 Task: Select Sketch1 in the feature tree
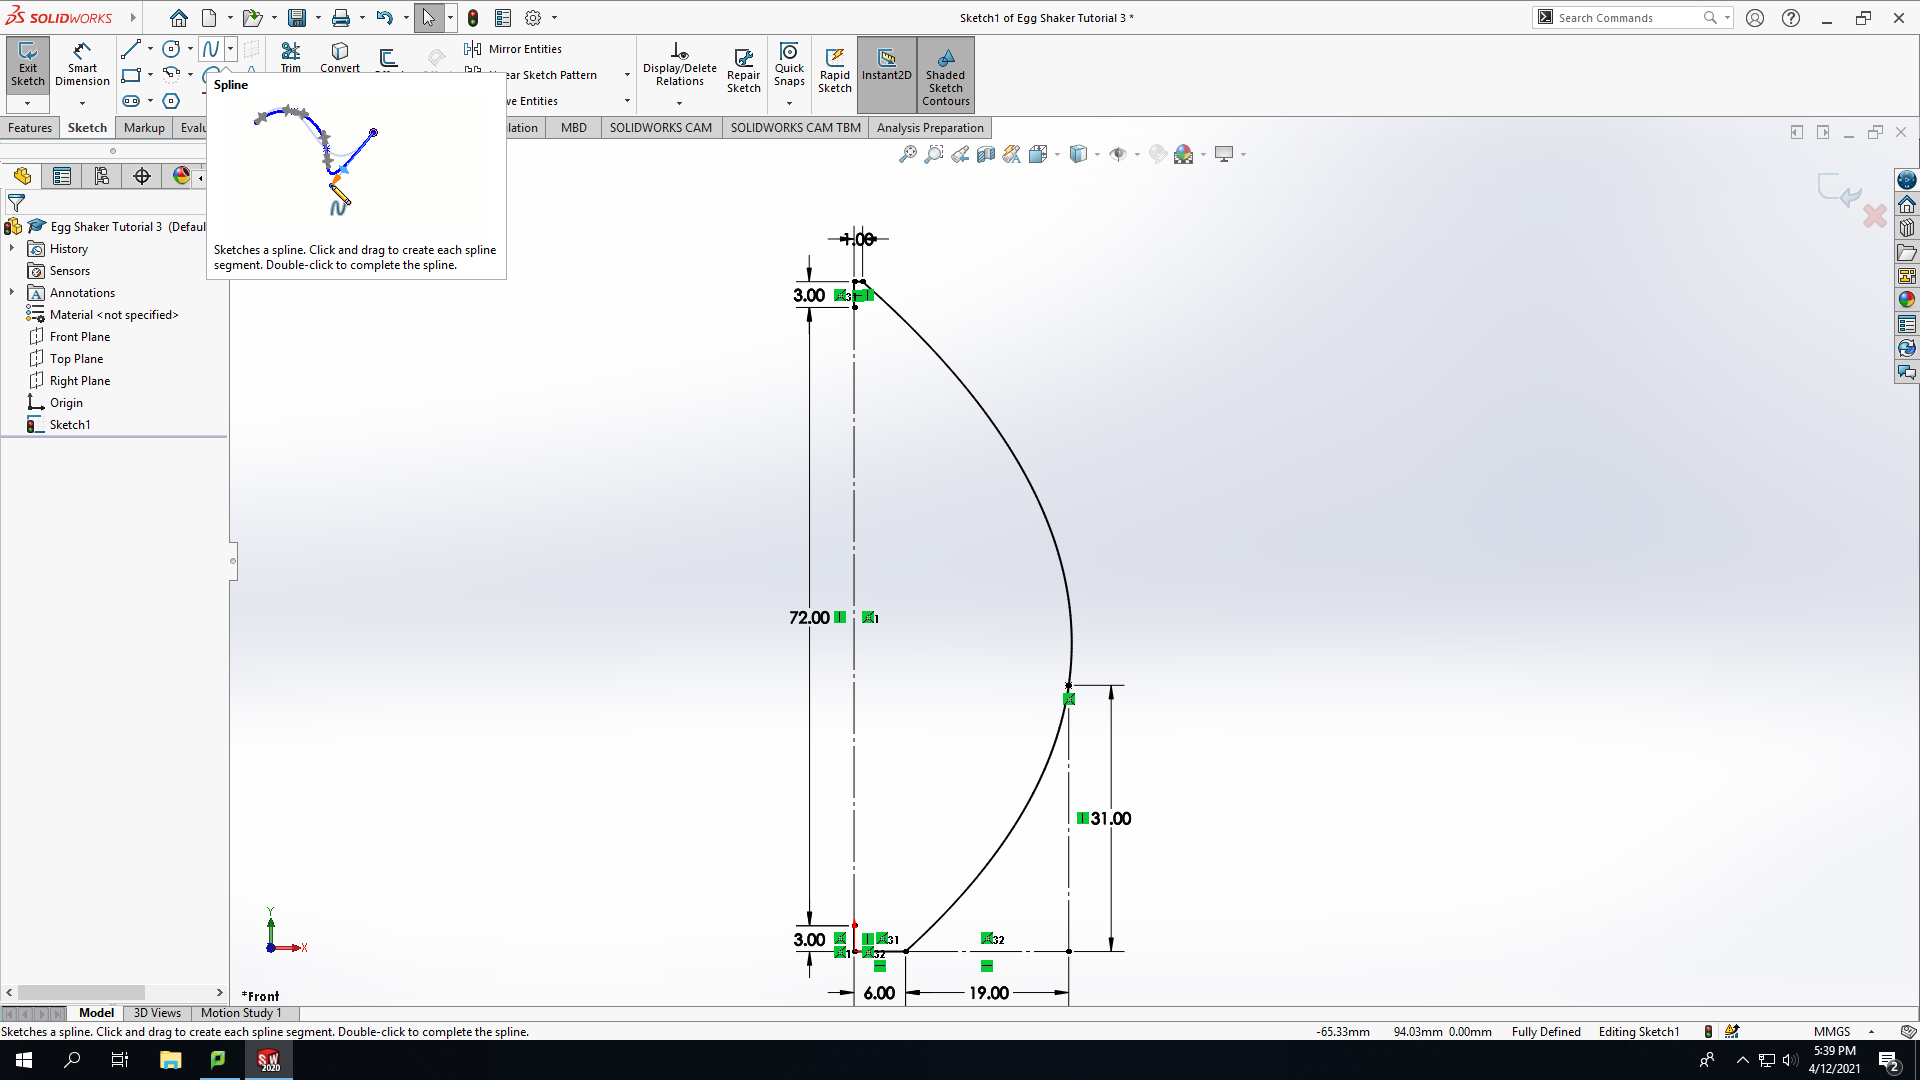[x=70, y=425]
